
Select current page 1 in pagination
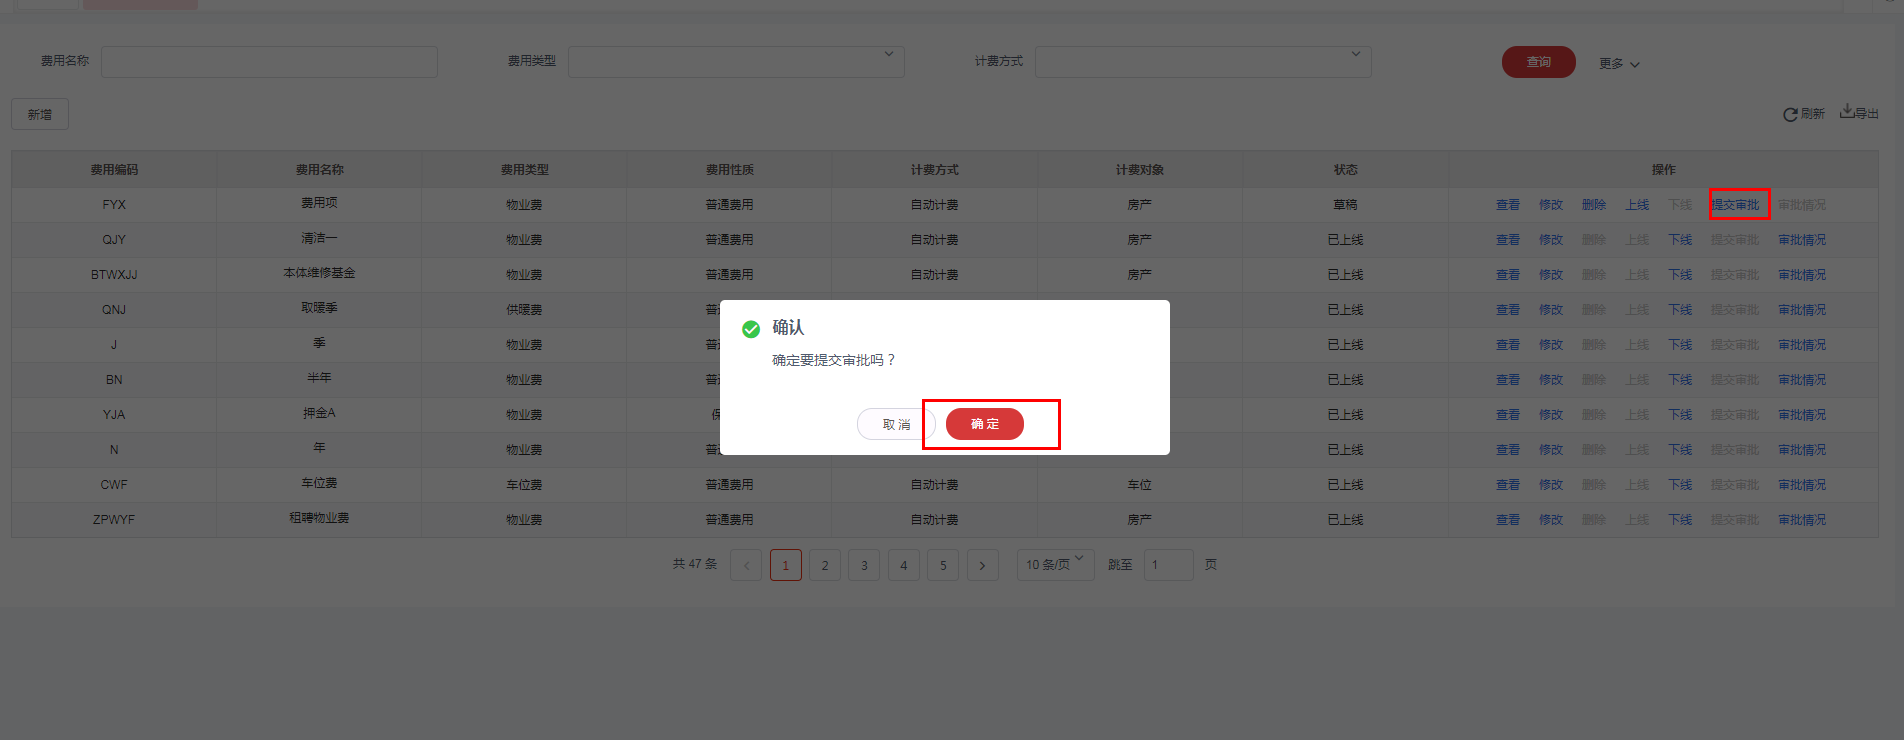(786, 565)
